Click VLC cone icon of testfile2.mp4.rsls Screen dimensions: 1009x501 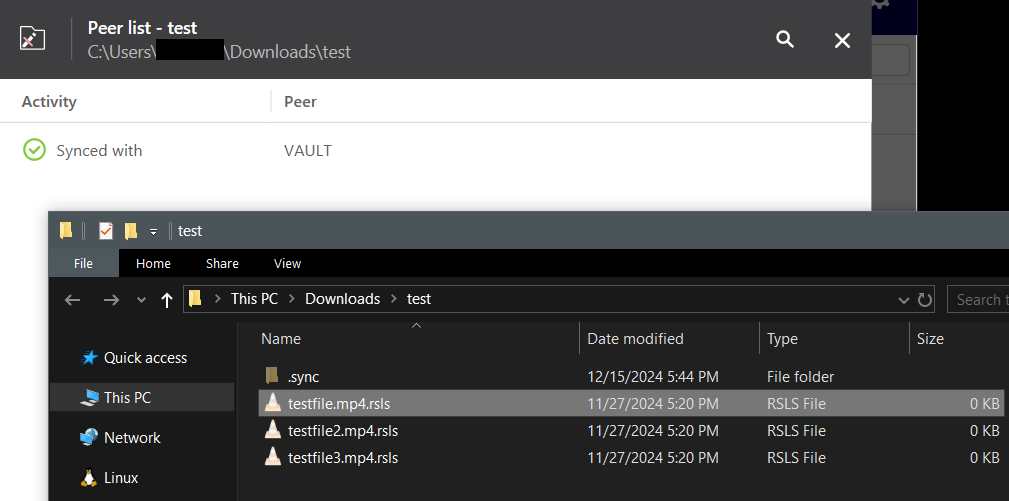tap(273, 430)
